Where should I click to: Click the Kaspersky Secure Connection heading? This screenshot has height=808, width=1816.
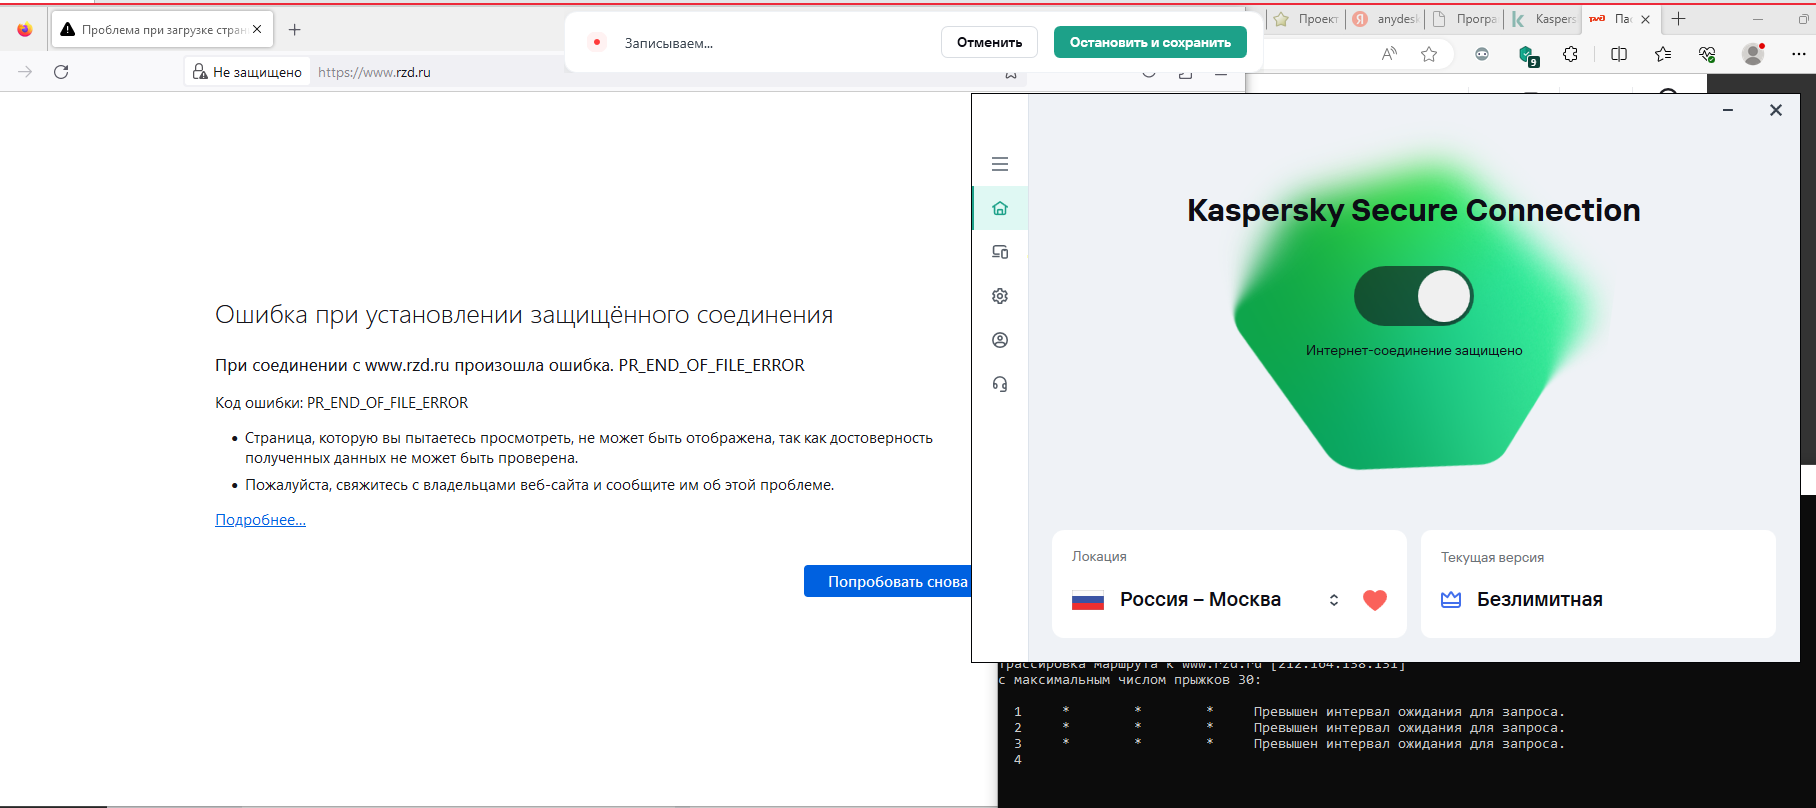click(x=1413, y=210)
